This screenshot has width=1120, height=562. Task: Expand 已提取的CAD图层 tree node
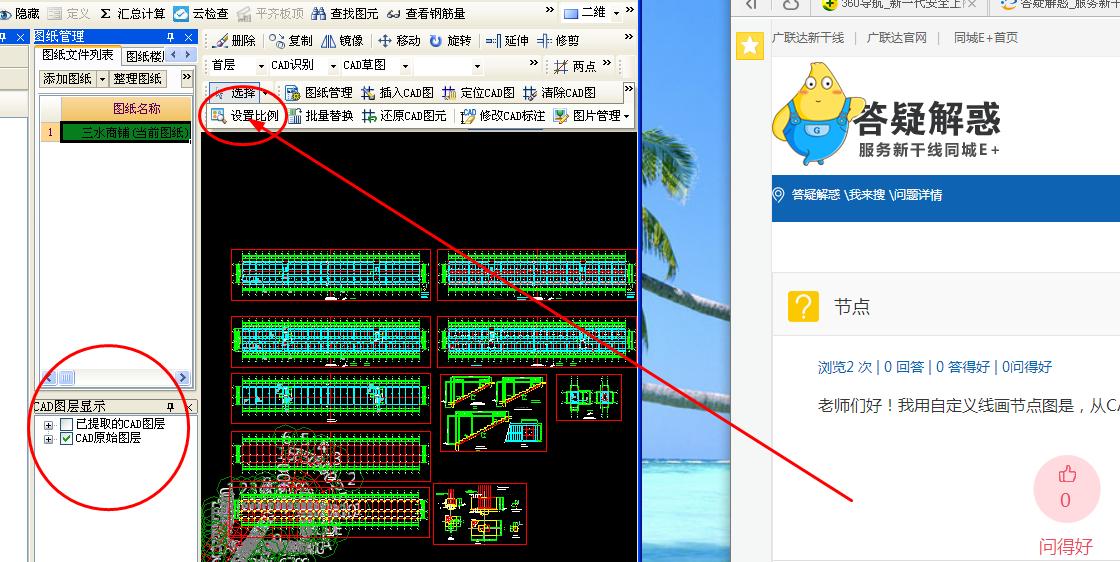click(49, 425)
